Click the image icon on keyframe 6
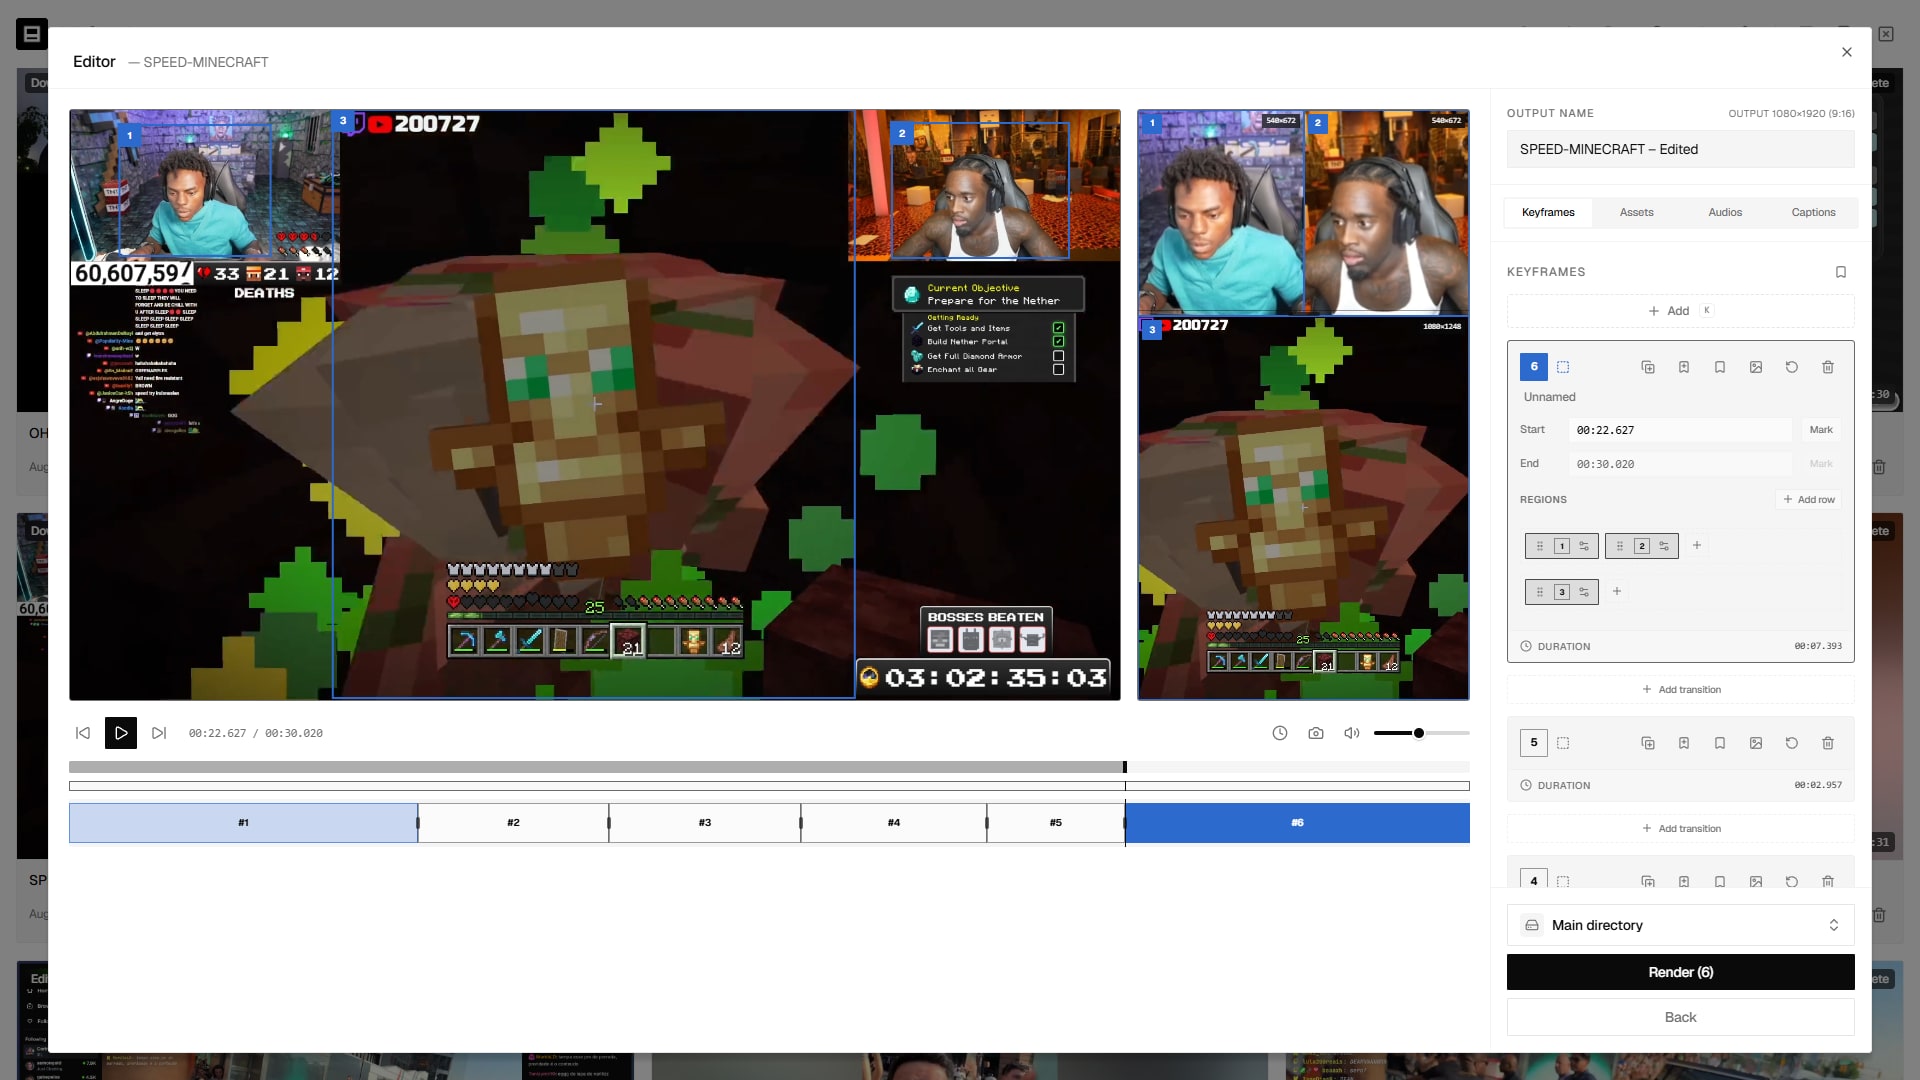Viewport: 1920px width, 1080px height. pos(1756,367)
